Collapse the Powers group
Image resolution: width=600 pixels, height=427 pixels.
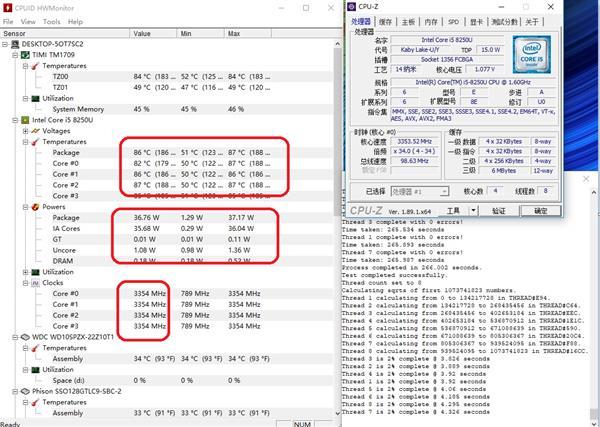[x=25, y=207]
